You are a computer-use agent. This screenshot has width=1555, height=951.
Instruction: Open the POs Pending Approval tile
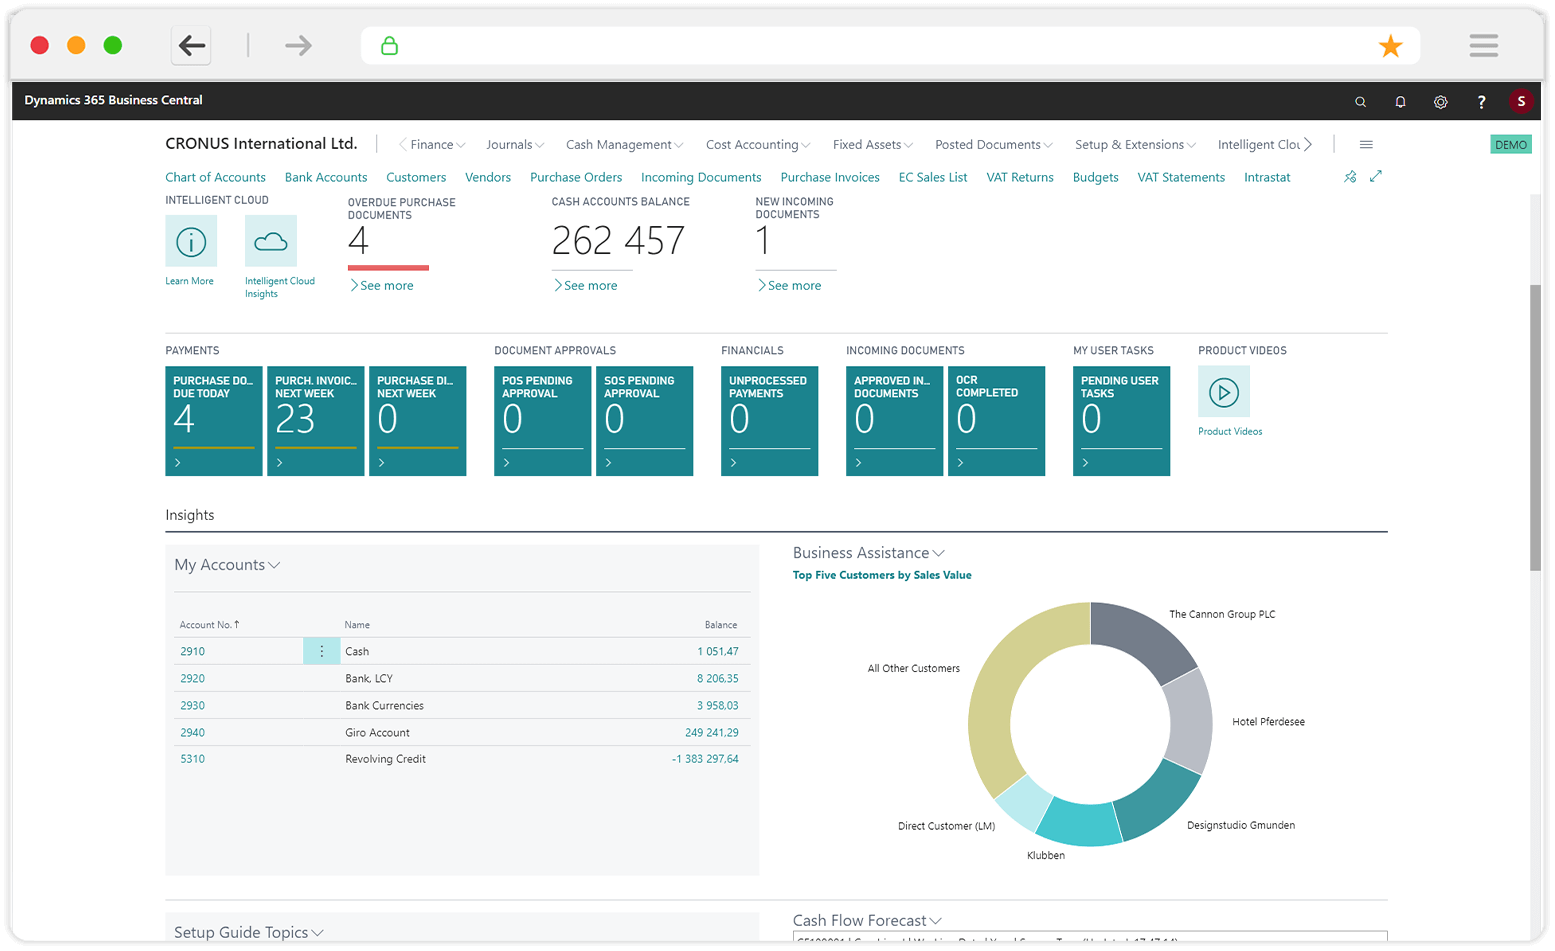[543, 421]
